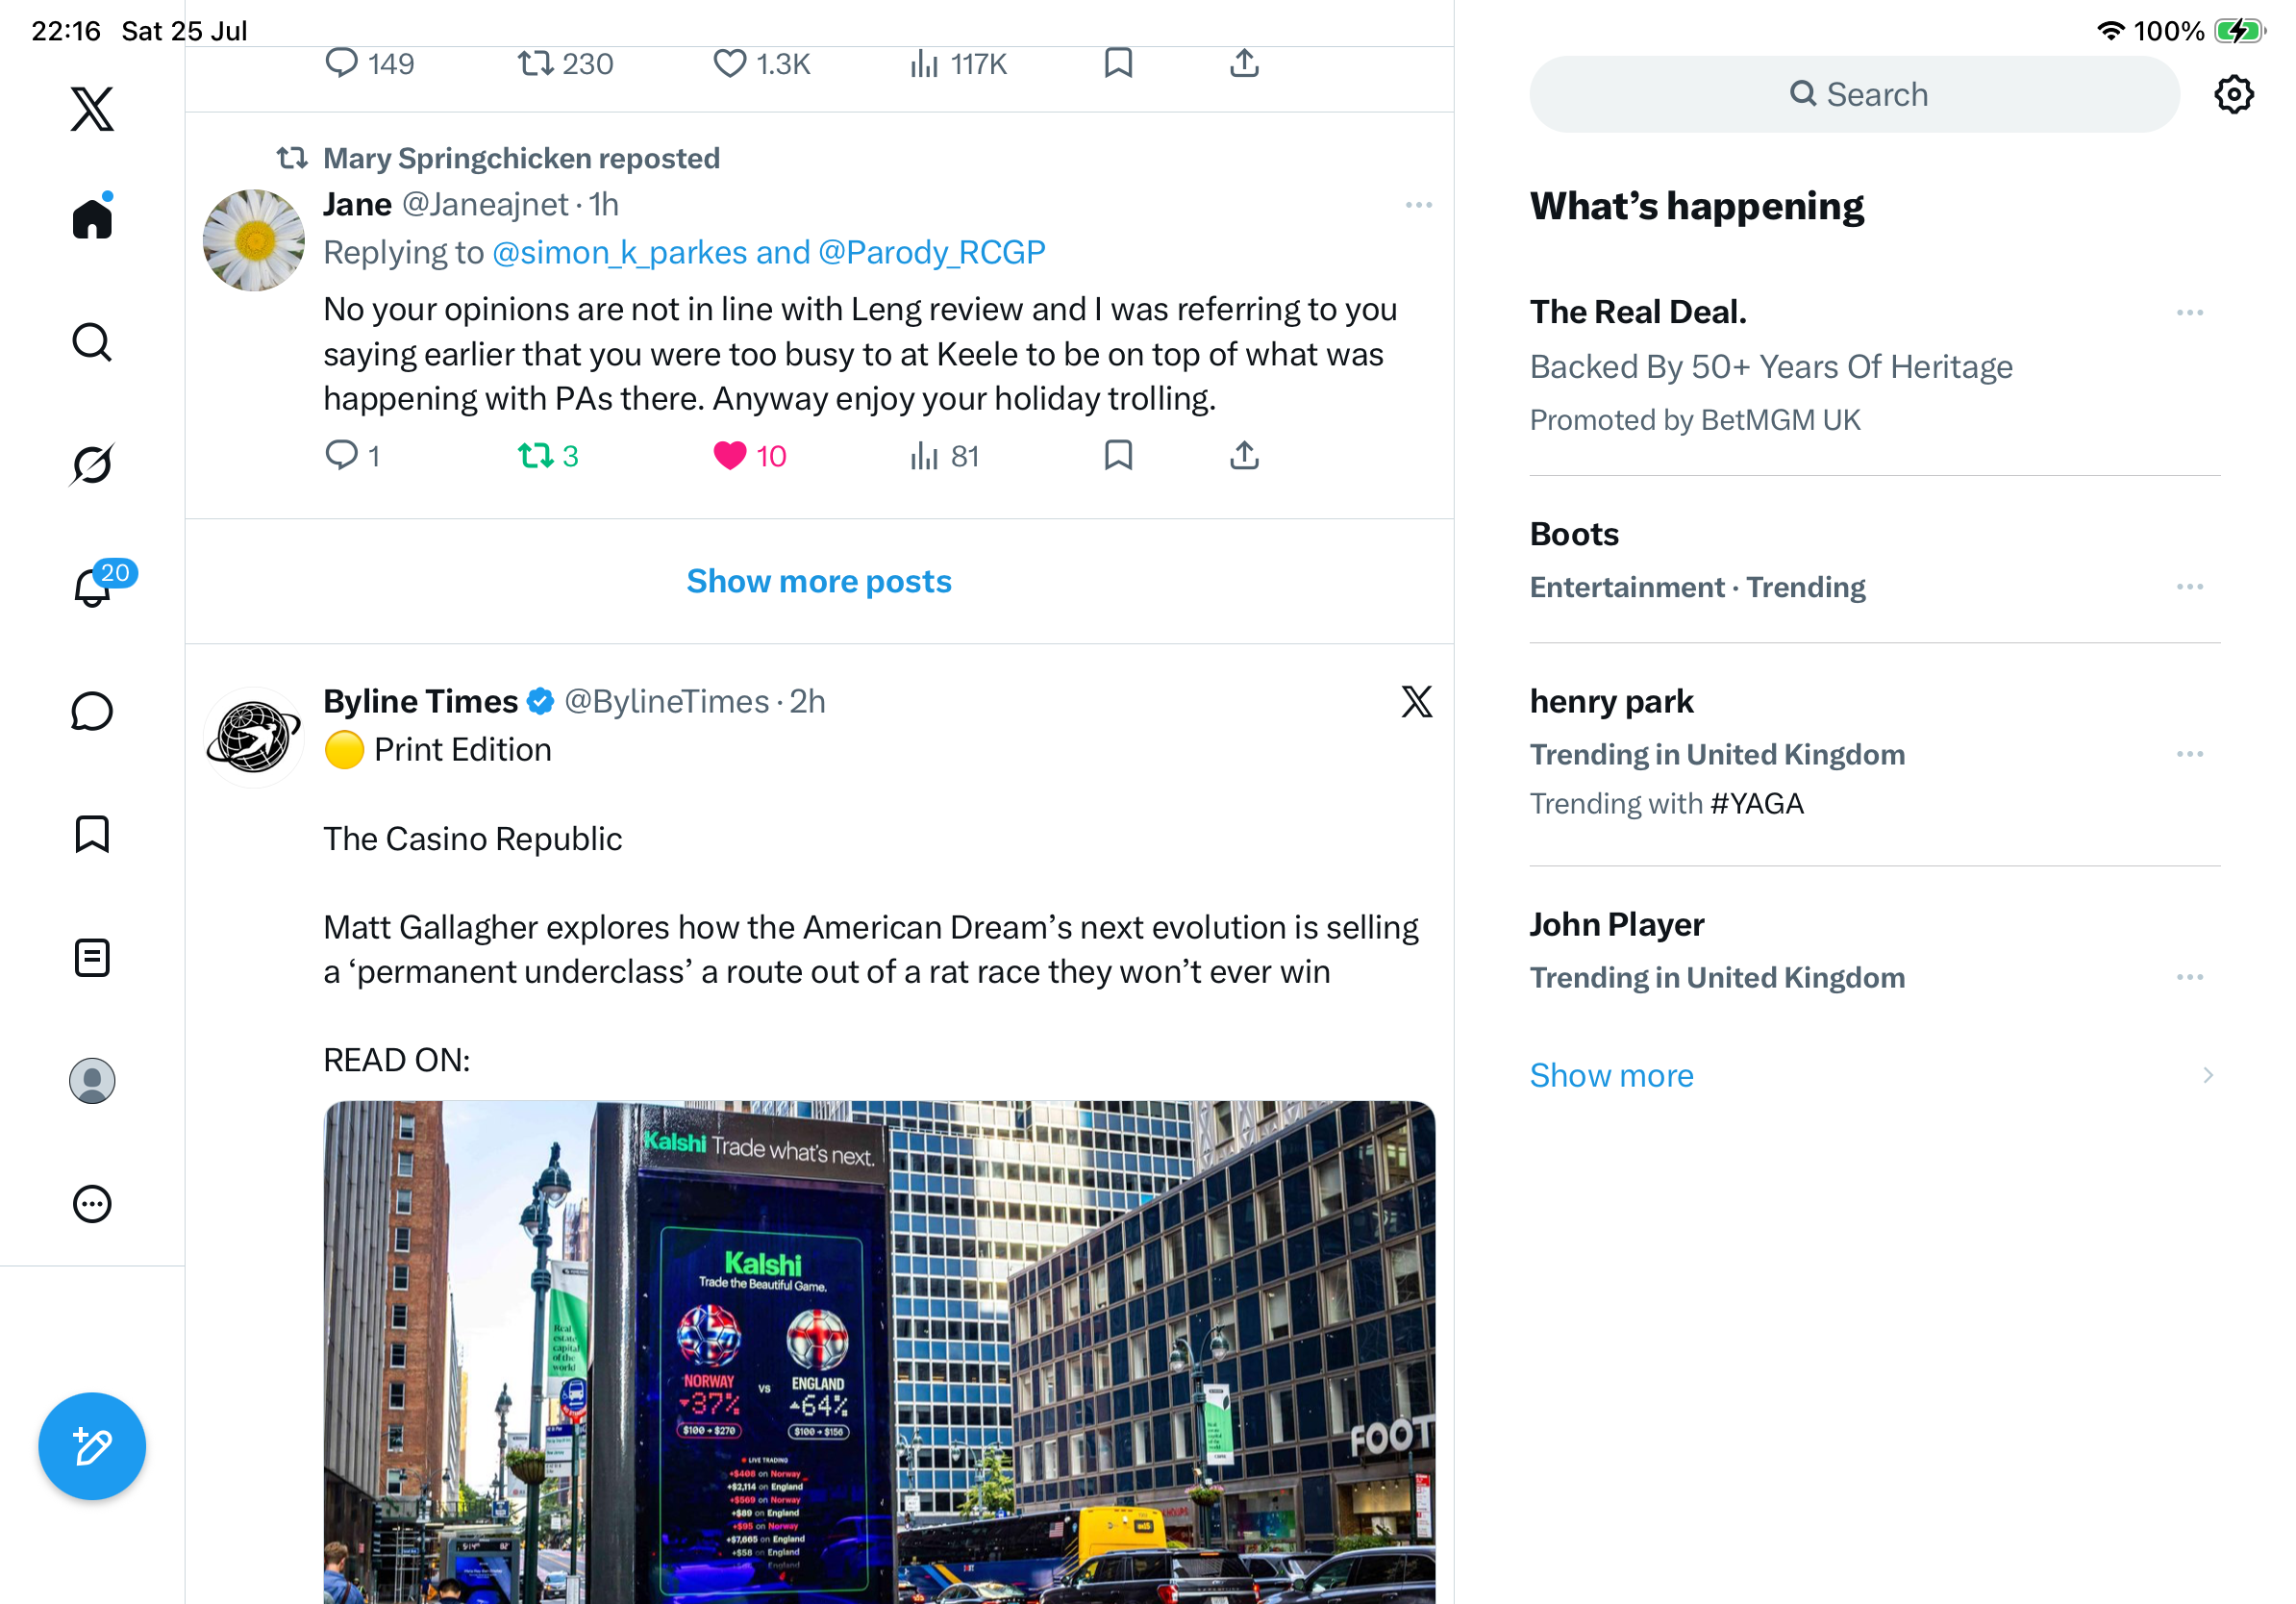This screenshot has height=1604, width=2296.
Task: Open trends settings gear icon
Action: tap(2233, 94)
